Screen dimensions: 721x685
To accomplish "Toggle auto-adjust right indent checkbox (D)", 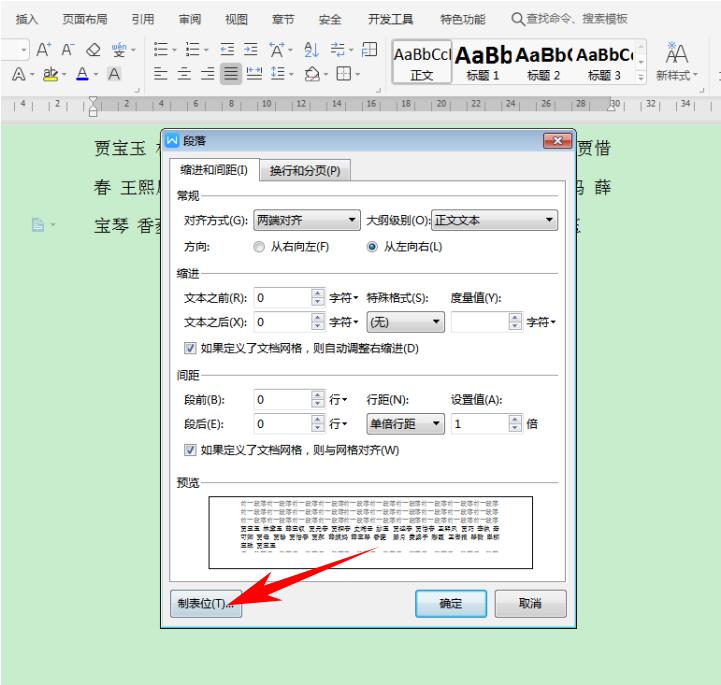I will pyautogui.click(x=190, y=348).
